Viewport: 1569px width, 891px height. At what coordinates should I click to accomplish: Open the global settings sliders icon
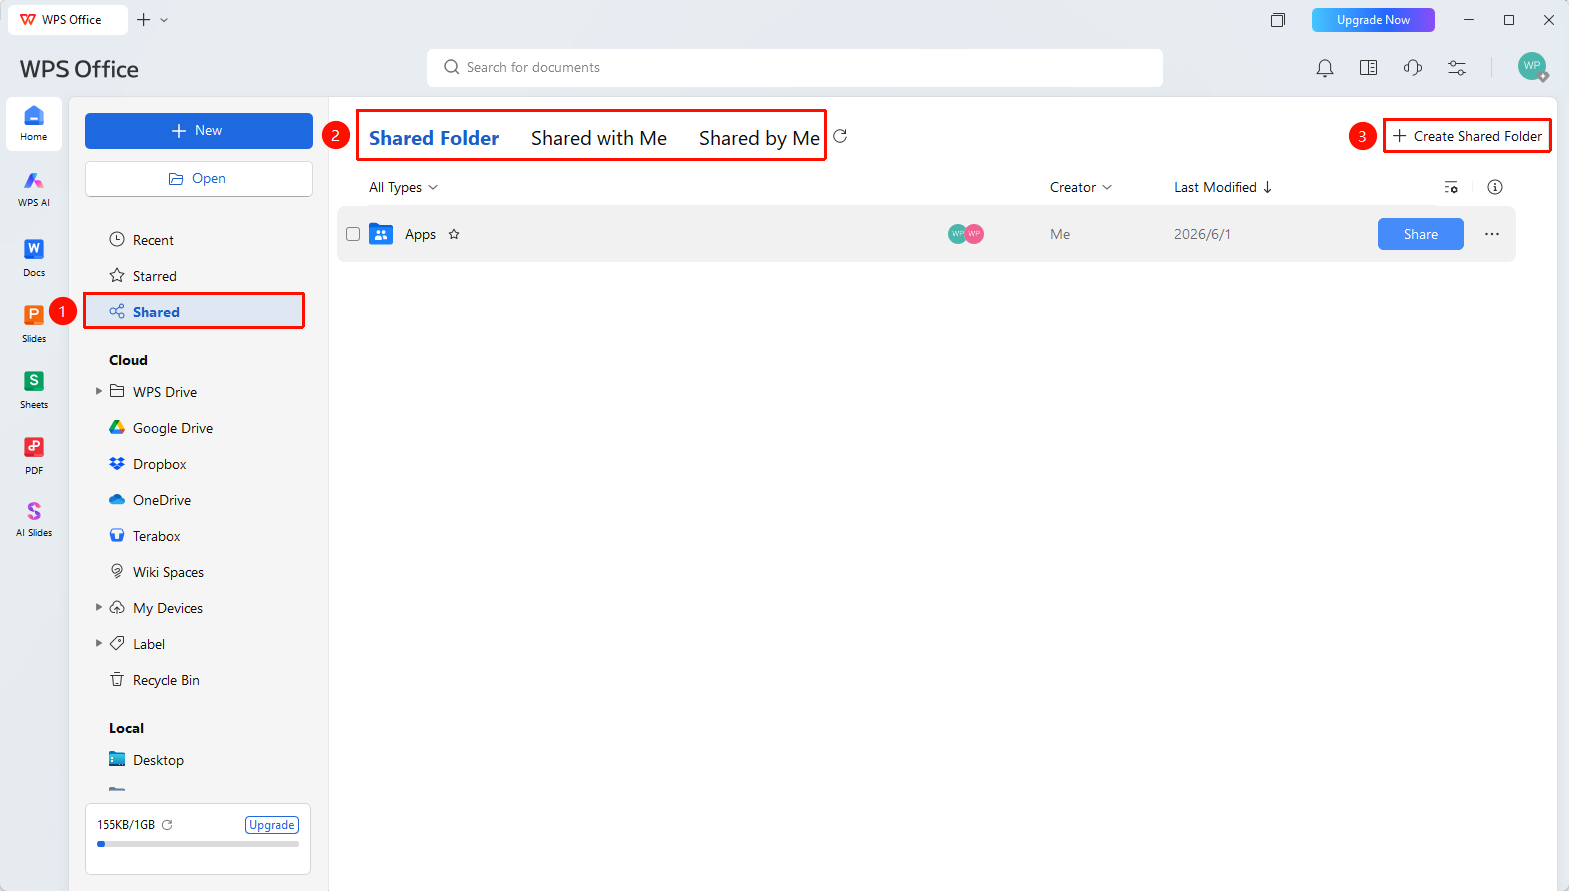pos(1457,68)
